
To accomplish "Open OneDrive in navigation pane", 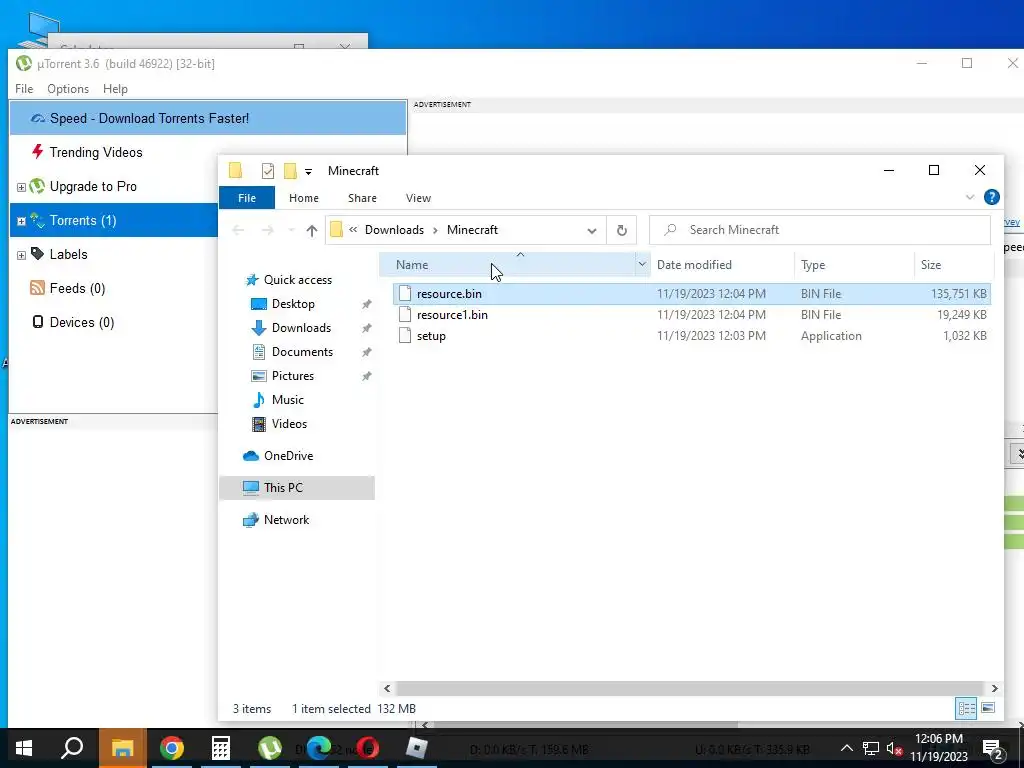I will point(288,456).
